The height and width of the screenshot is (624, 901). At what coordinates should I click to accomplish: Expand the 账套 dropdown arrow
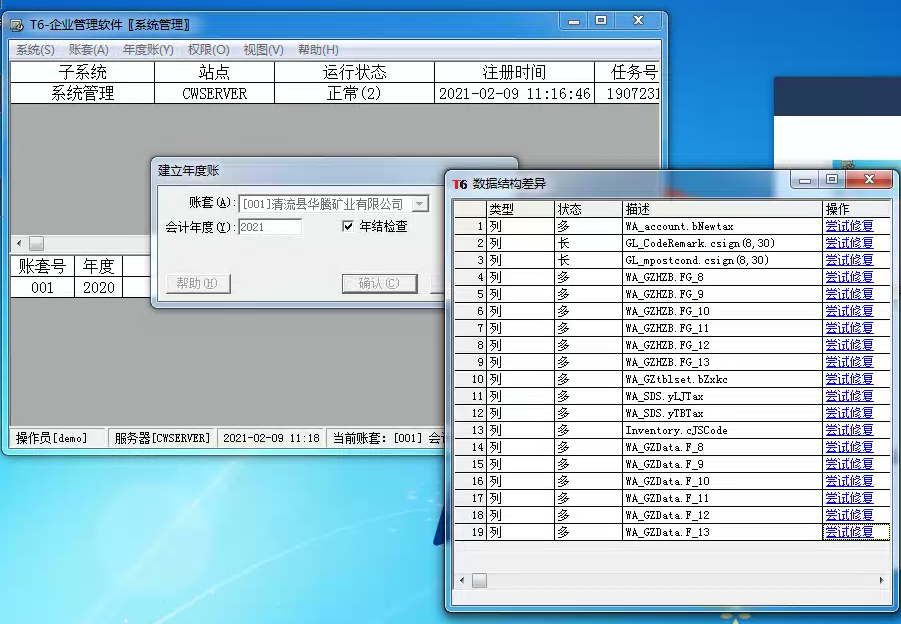point(421,204)
